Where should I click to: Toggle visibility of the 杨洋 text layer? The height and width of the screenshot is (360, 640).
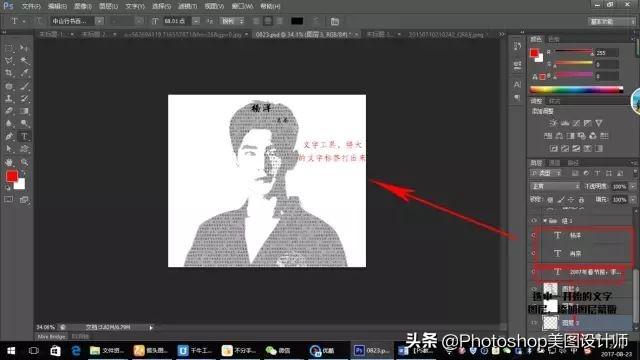click(533, 236)
